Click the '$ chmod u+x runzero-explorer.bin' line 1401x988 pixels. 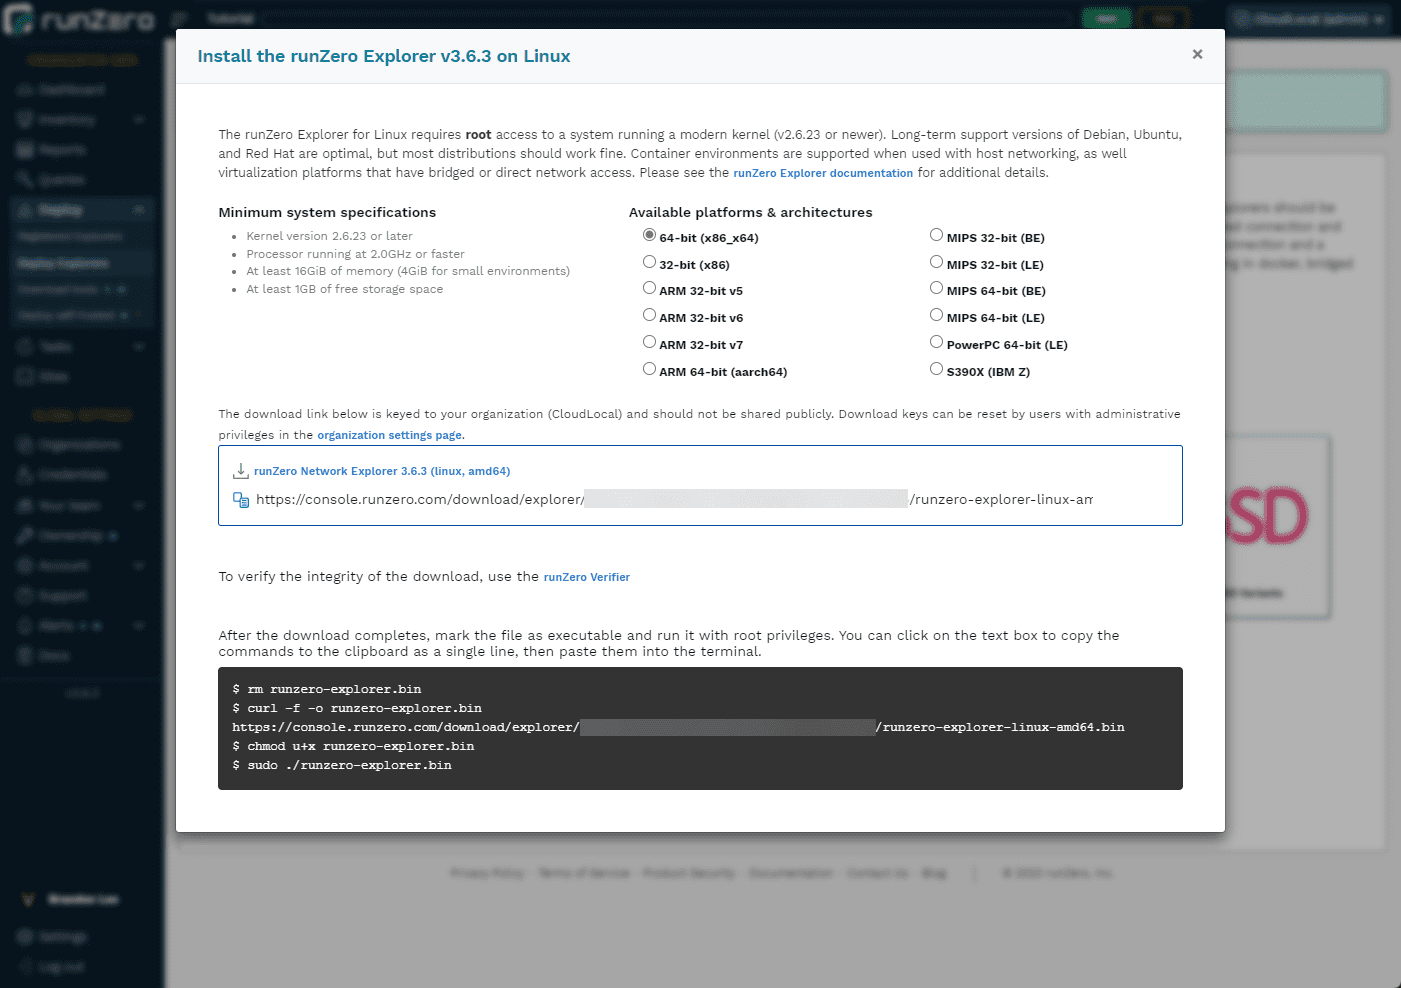click(353, 746)
